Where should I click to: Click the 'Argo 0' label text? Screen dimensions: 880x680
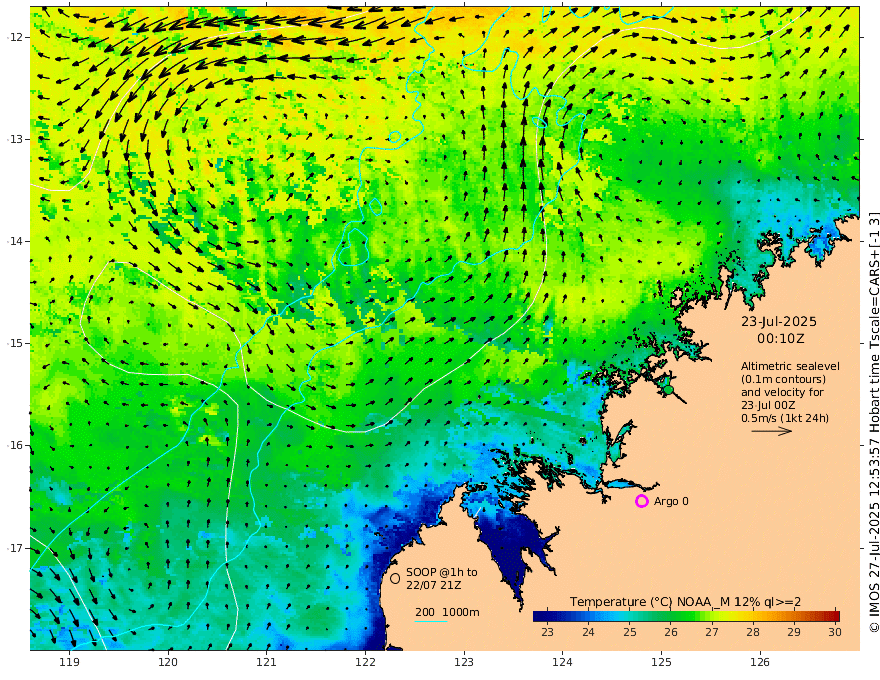pyautogui.click(x=671, y=501)
